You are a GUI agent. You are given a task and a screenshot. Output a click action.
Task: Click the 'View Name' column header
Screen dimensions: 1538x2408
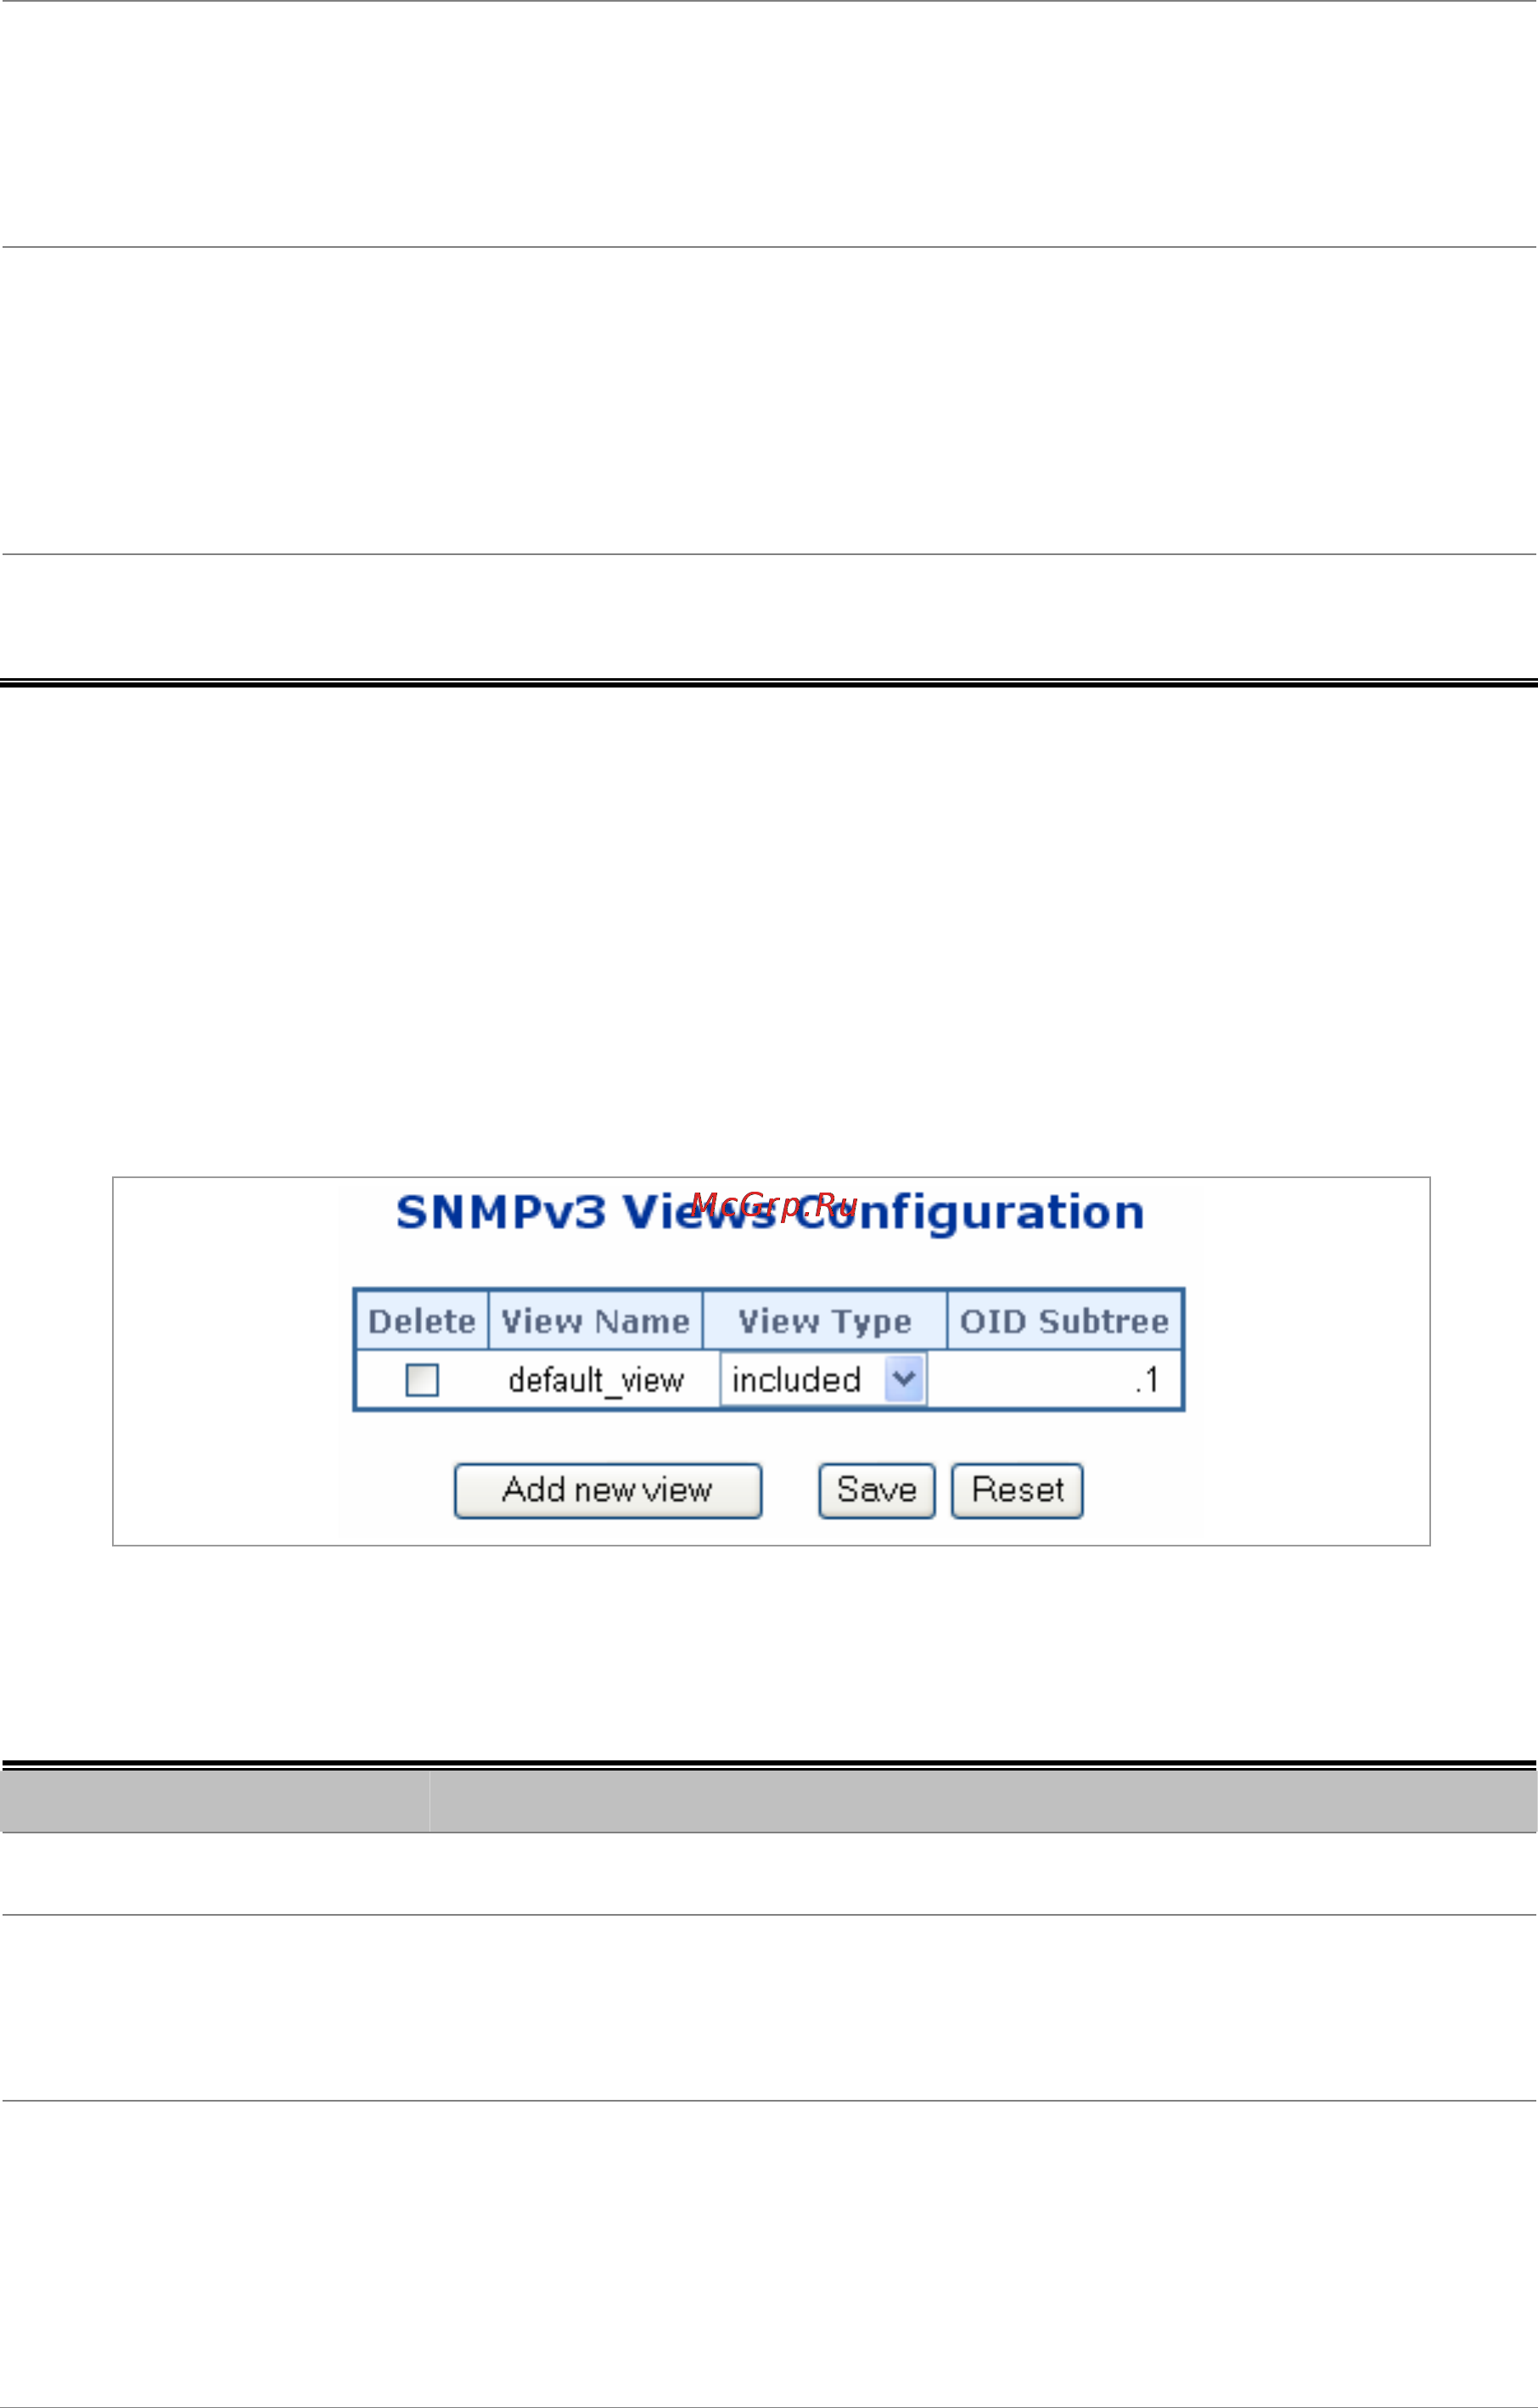click(596, 1321)
